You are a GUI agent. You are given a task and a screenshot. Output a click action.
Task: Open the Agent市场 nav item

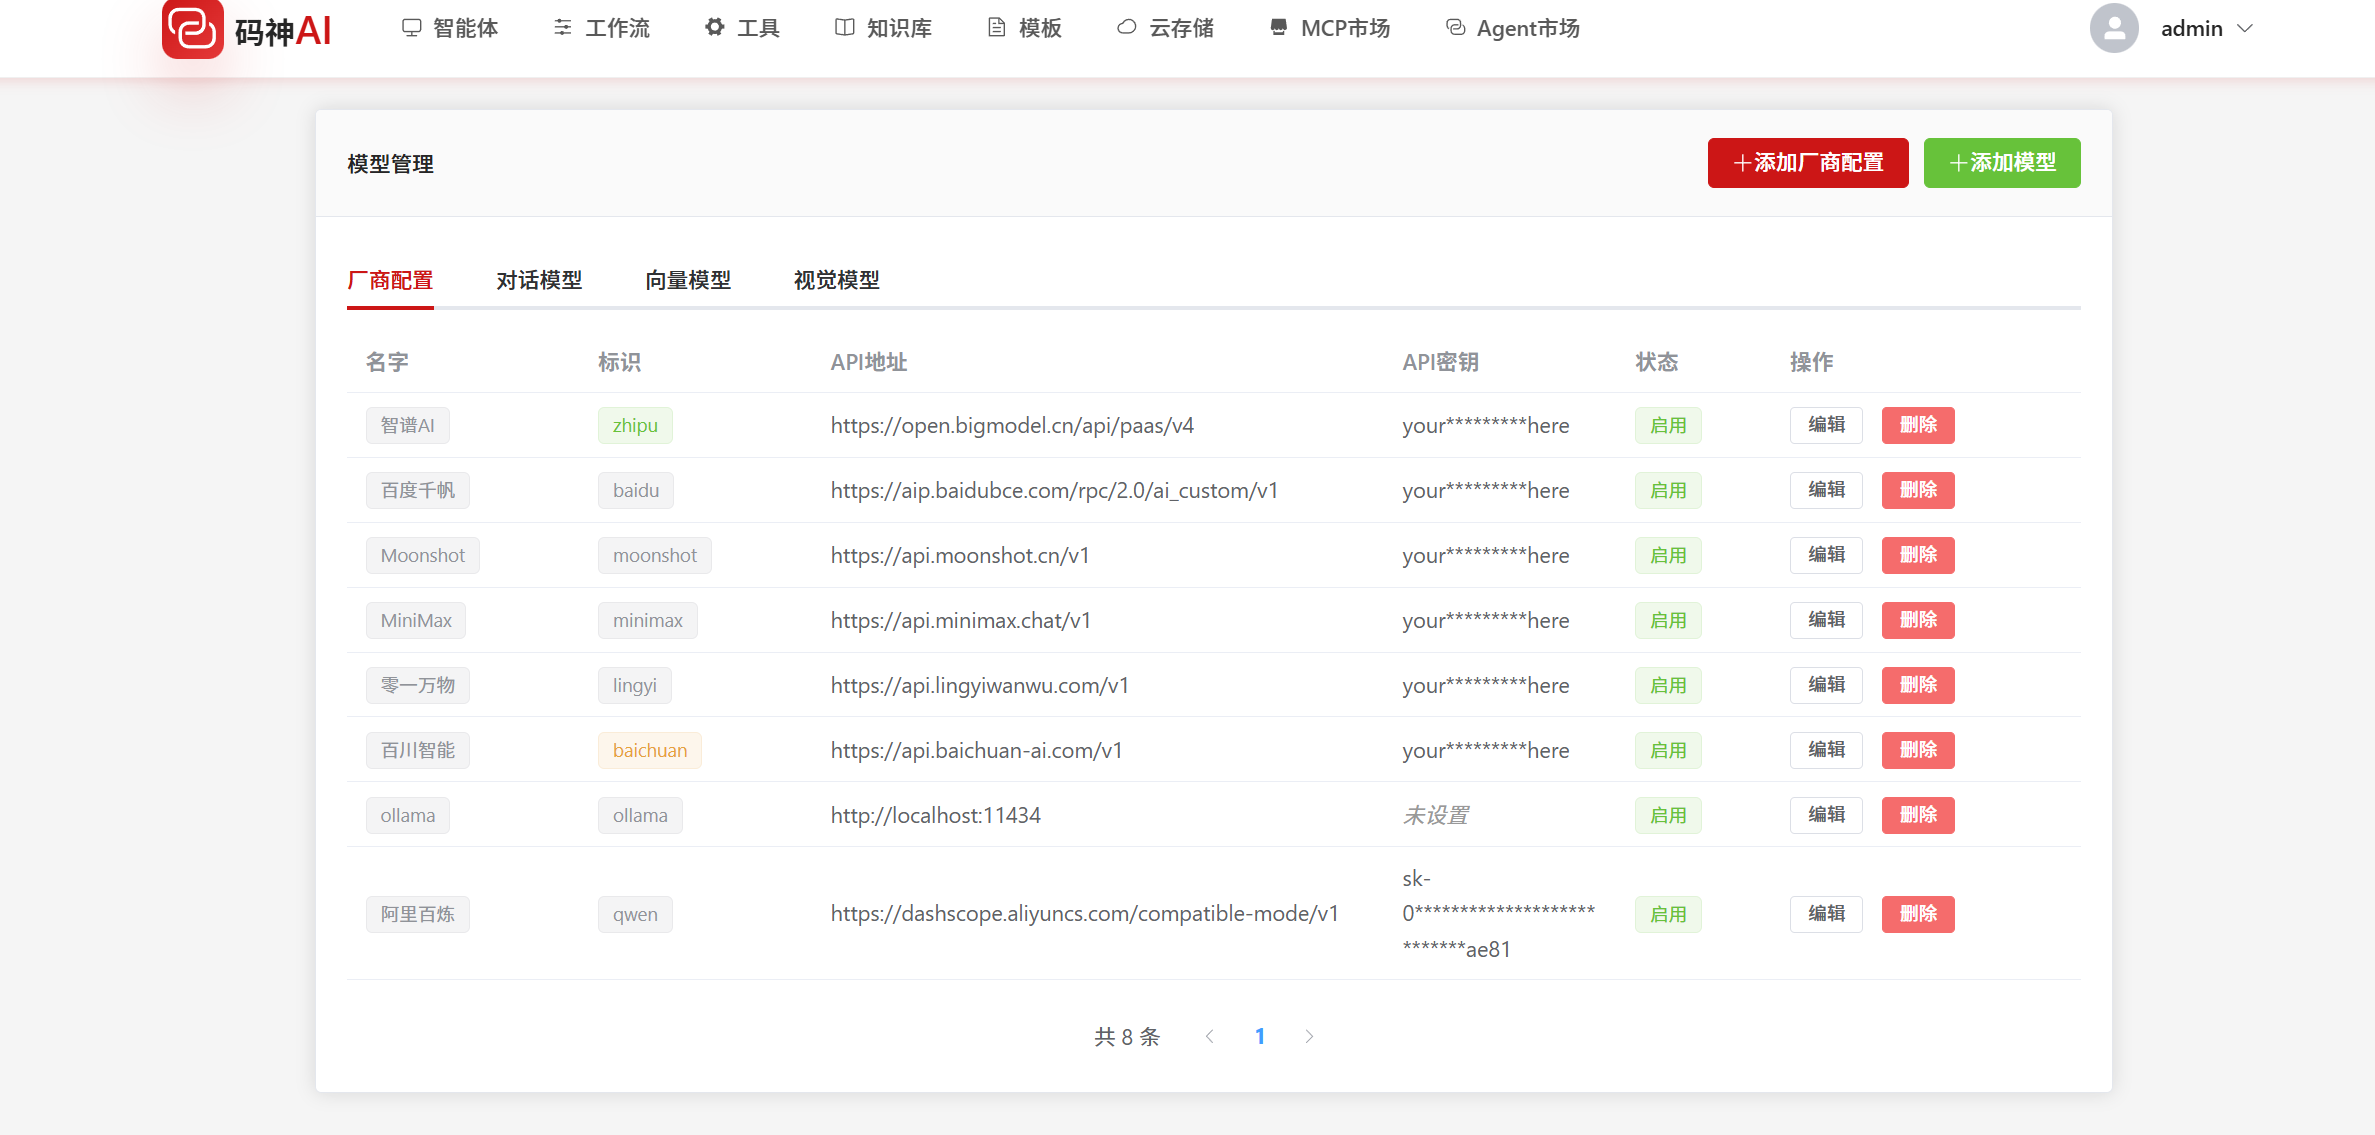1512,28
